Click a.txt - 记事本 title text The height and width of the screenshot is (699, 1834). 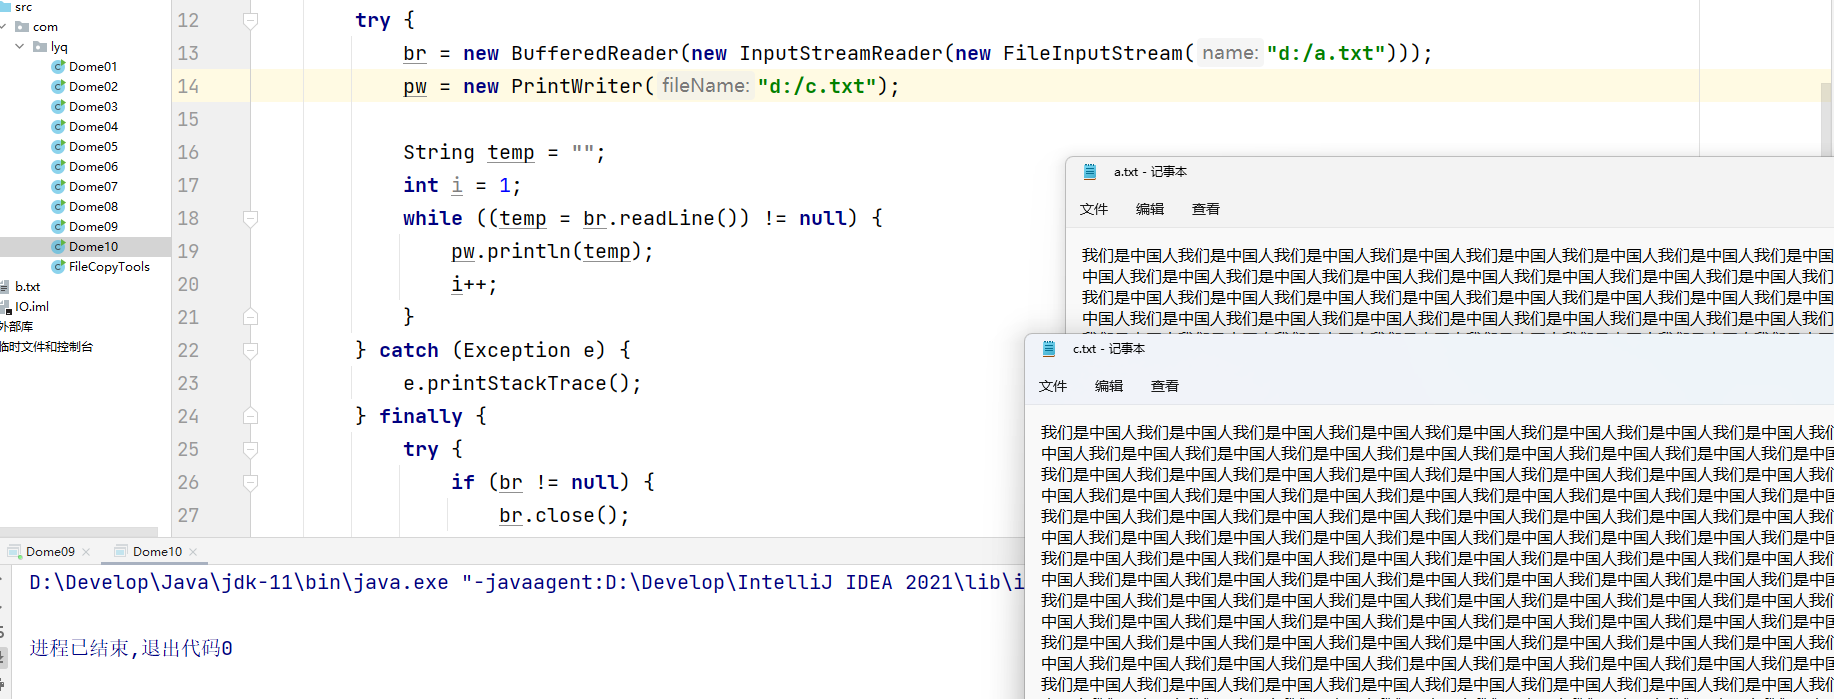(1150, 172)
